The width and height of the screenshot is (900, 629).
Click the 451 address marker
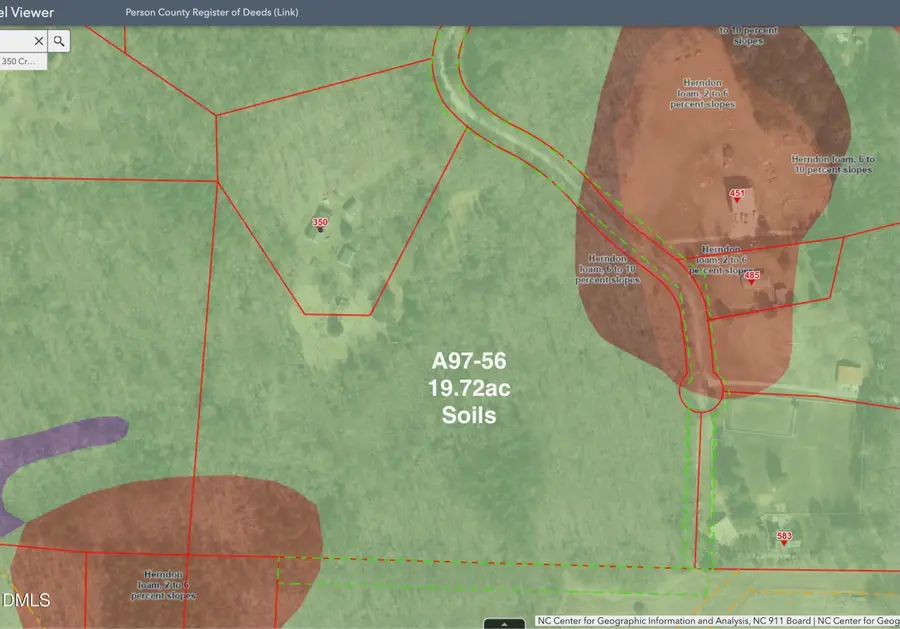[737, 195]
